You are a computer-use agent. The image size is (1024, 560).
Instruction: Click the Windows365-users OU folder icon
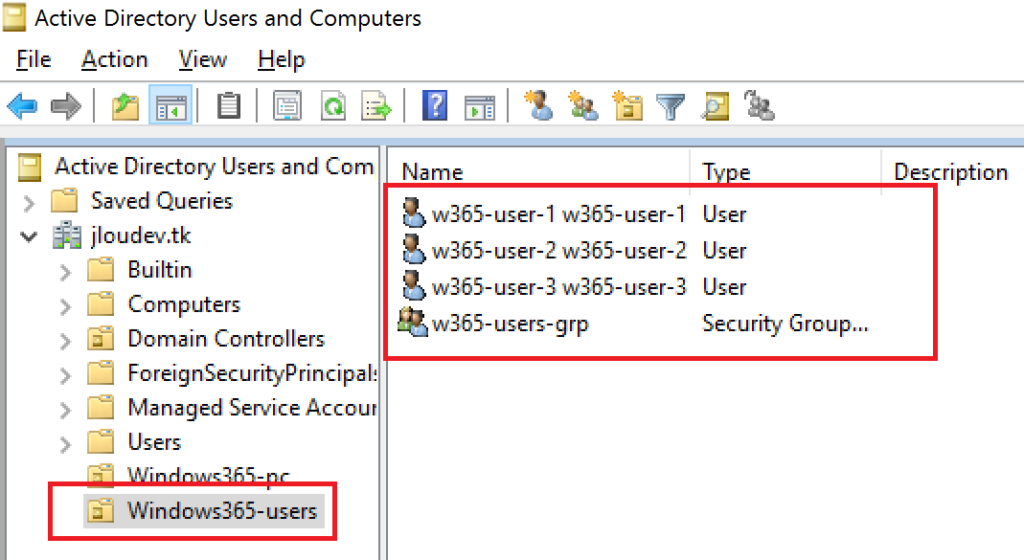[101, 510]
